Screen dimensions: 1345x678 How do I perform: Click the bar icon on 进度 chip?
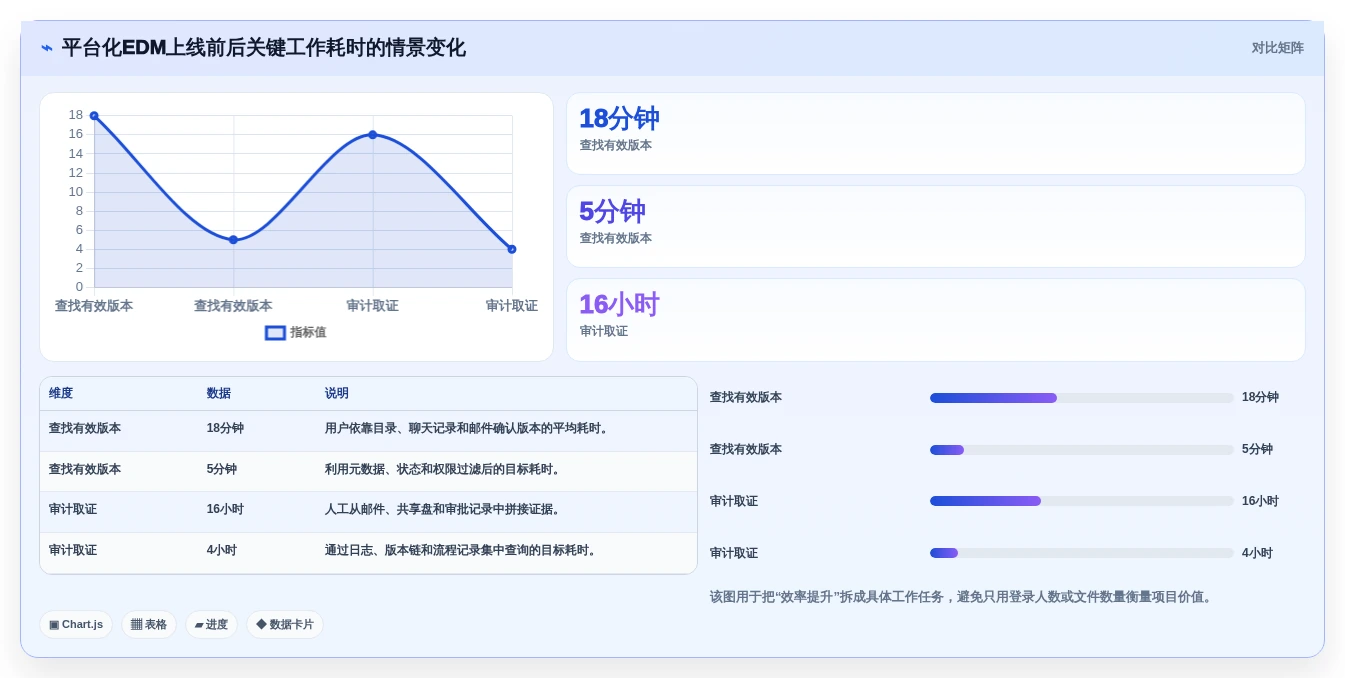199,625
